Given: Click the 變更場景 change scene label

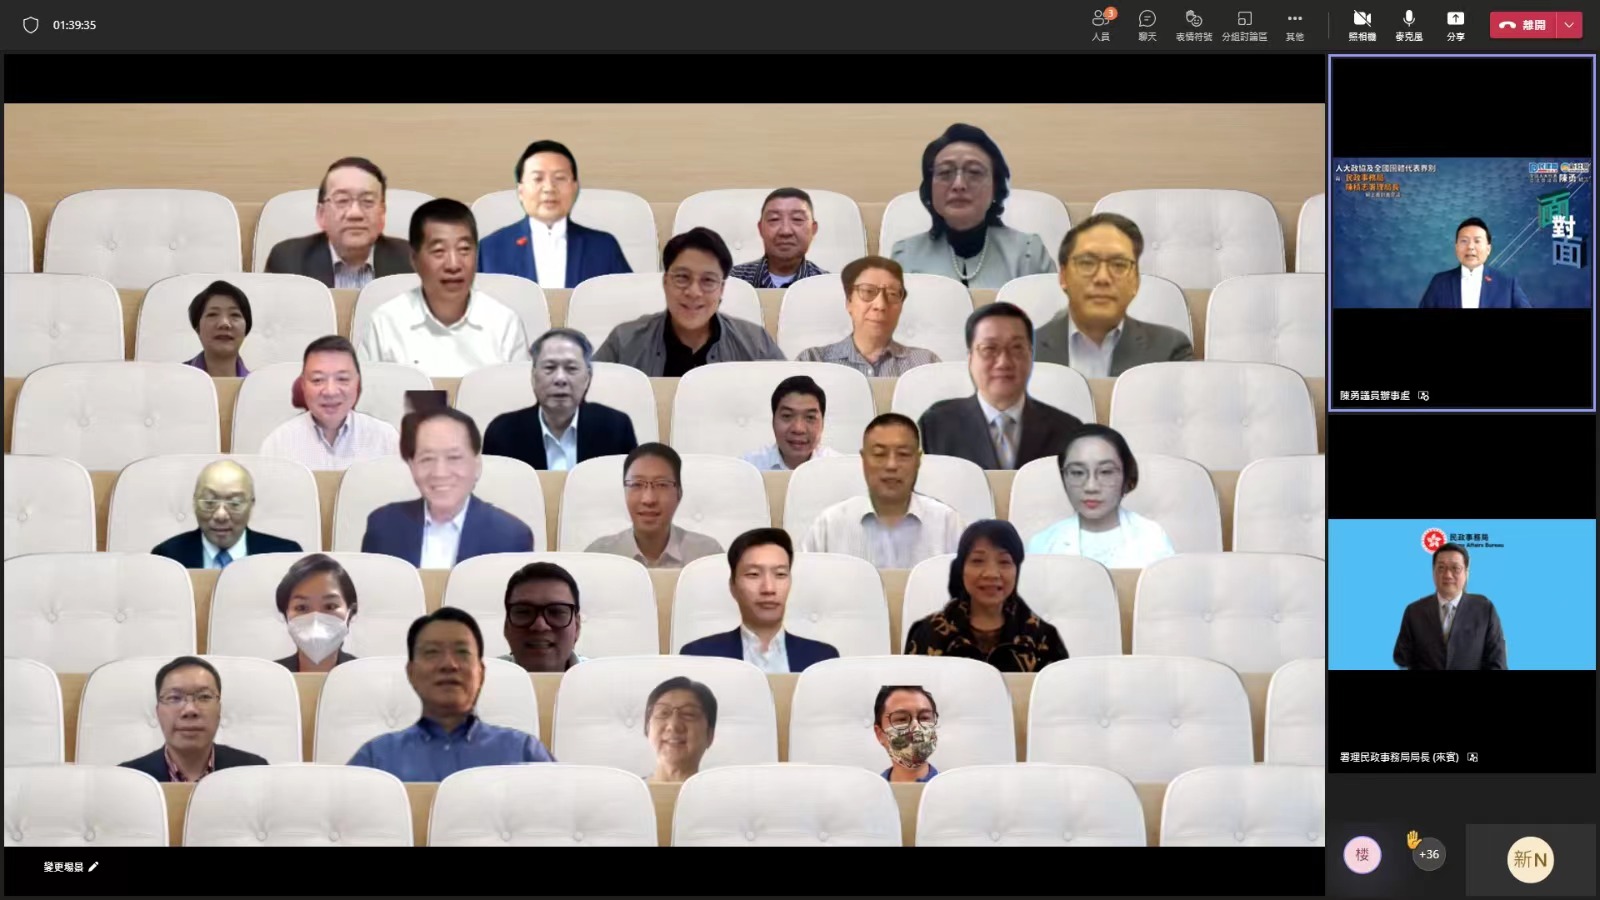Looking at the screenshot, I should tap(63, 867).
